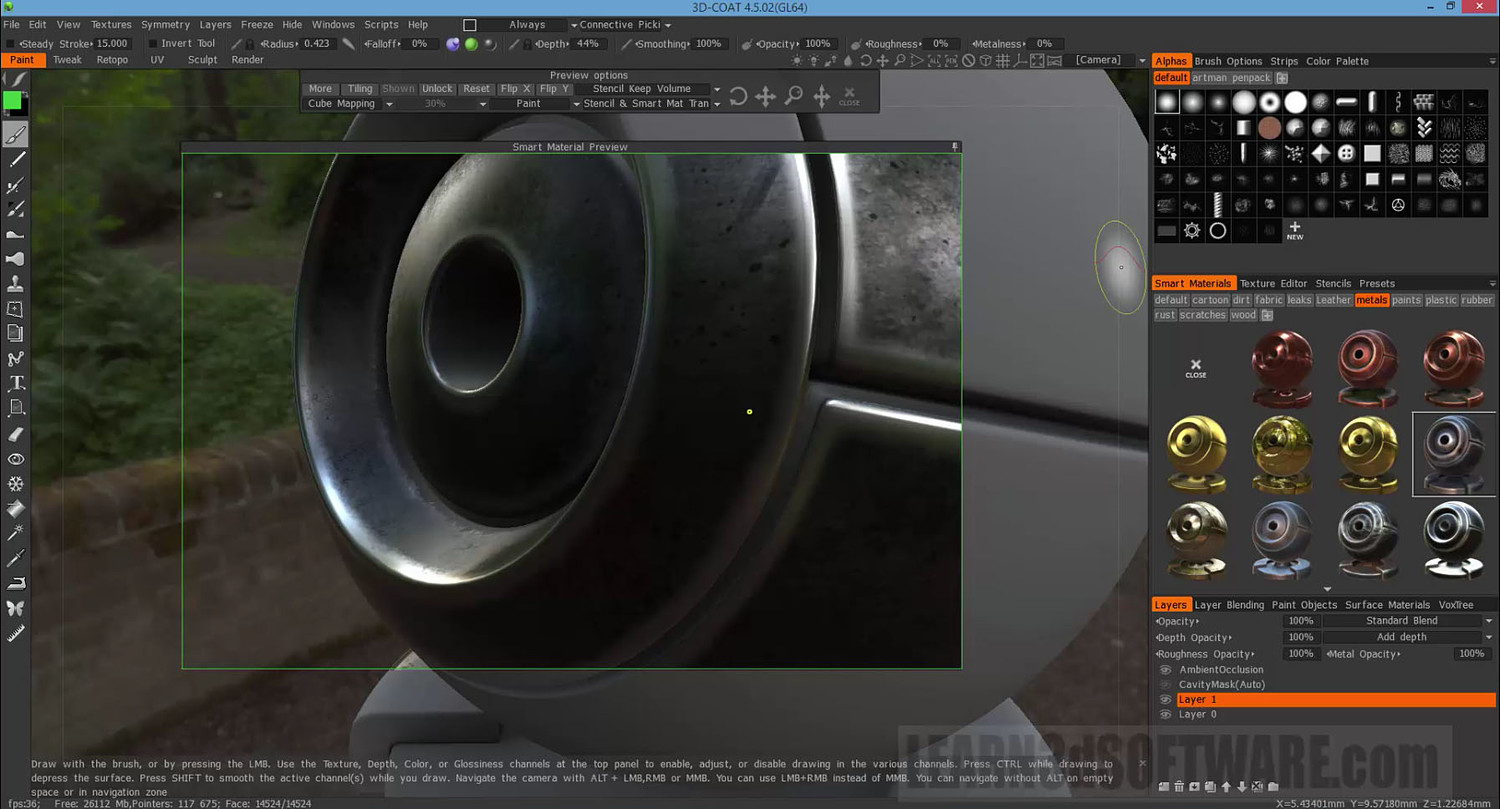Select the eraser tool in left toolbar
The image size is (1500, 809).
(16, 434)
